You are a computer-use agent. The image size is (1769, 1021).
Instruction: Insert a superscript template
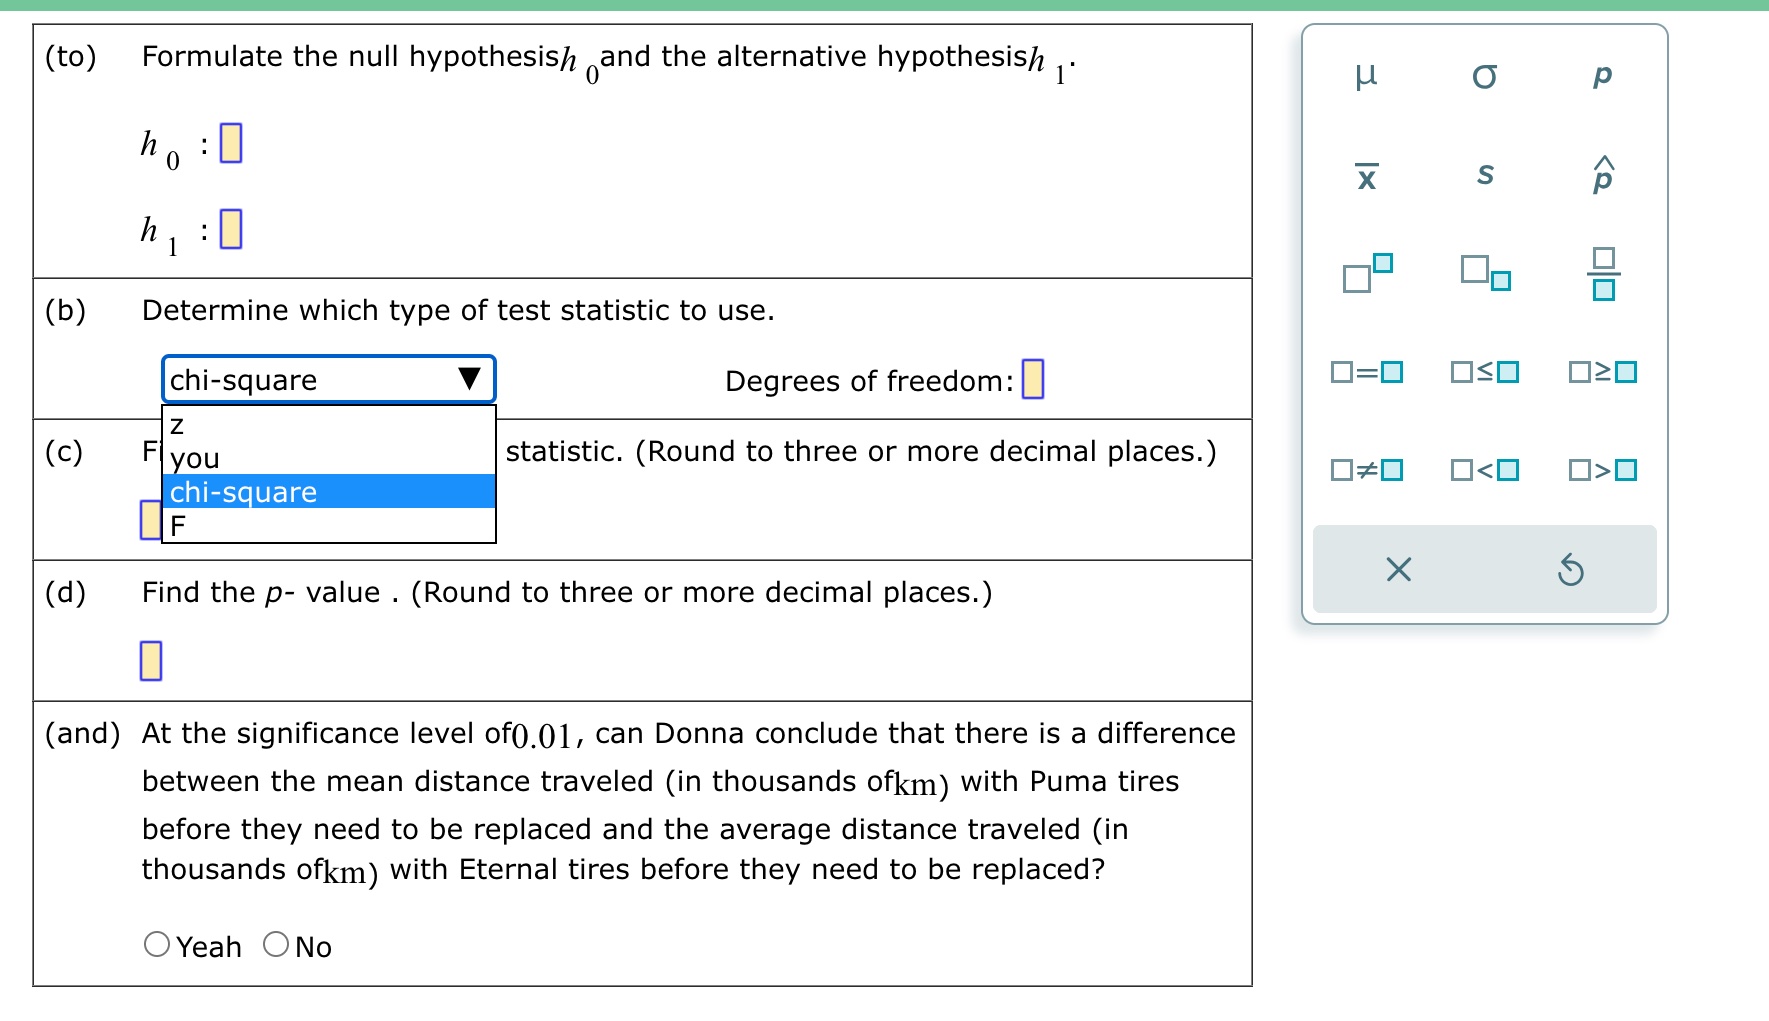pos(1366,276)
